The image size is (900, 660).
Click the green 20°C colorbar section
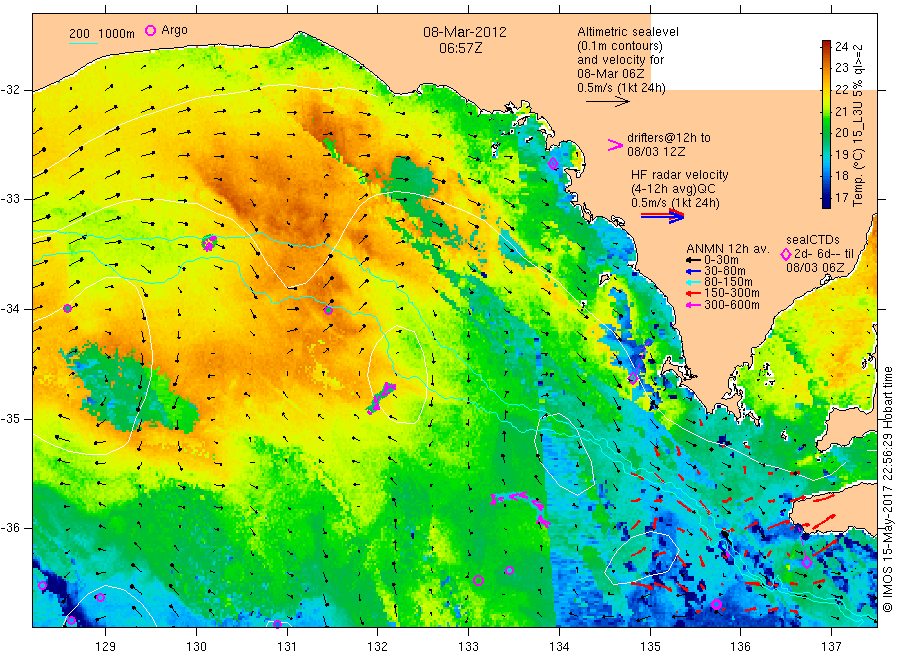826,133
